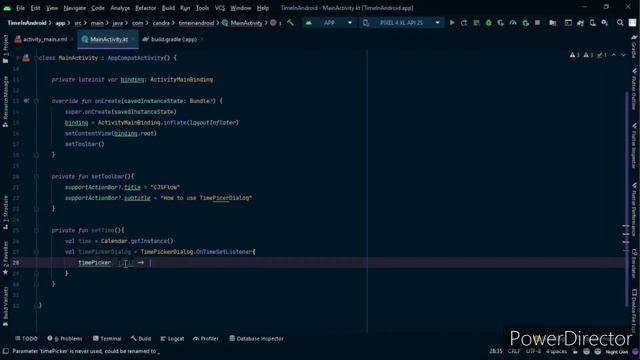Open the AVD Manager icon
The image size is (640, 360).
click(x=592, y=23)
